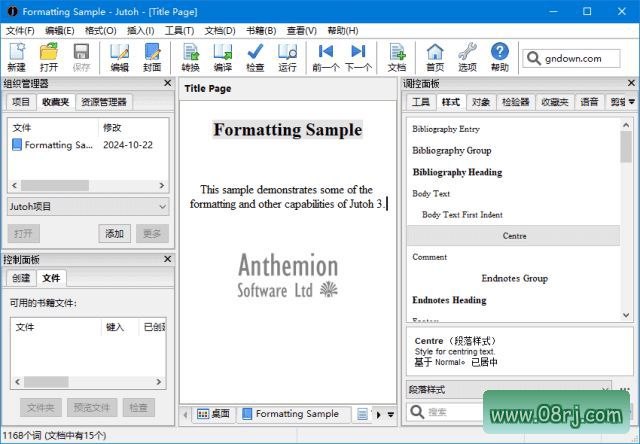Open the 插入(I) menu
640x444 pixels.
(x=140, y=31)
